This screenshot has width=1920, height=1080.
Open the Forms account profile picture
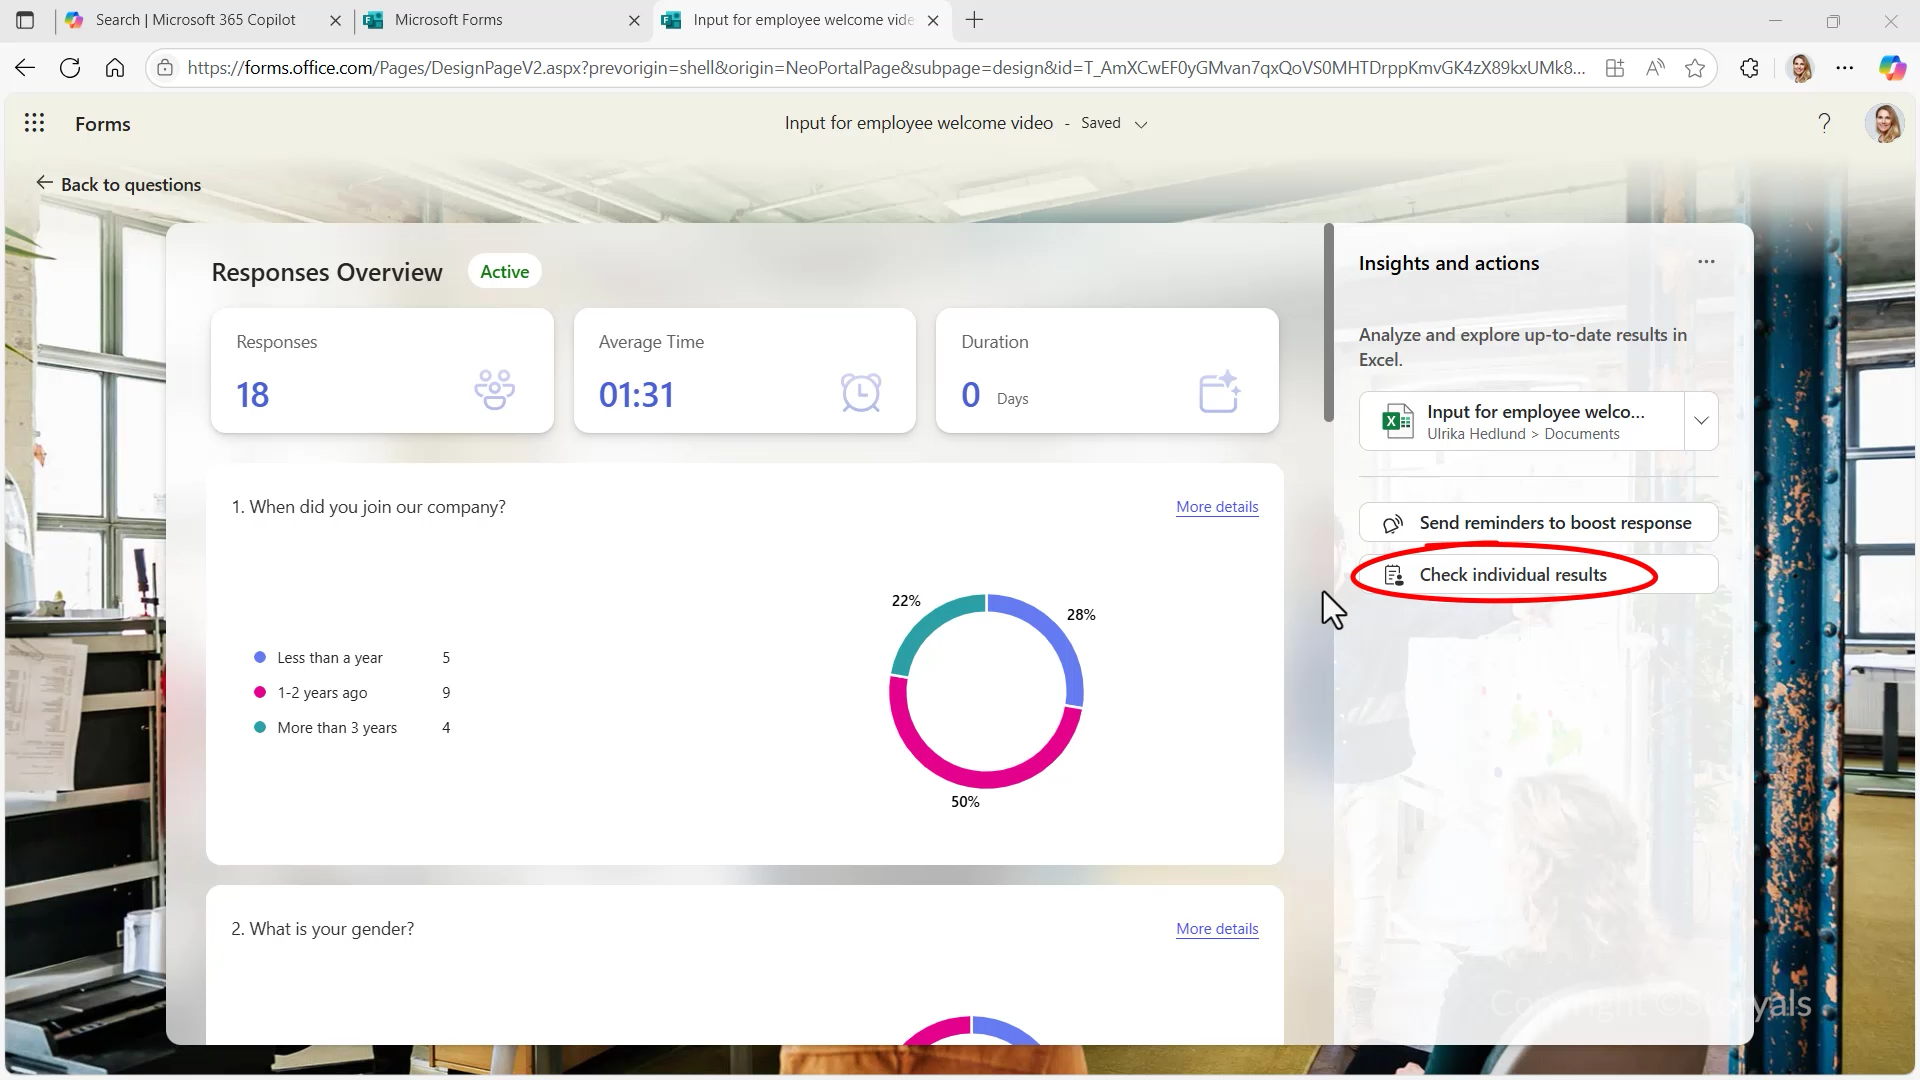(1884, 123)
